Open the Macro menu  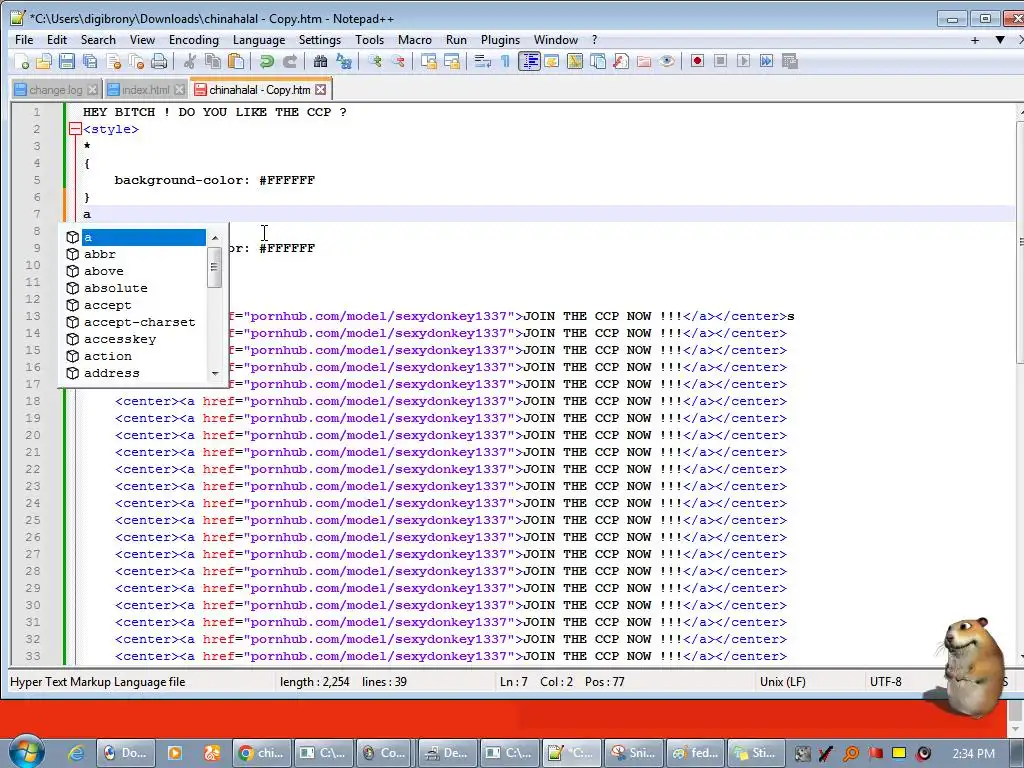click(x=415, y=40)
